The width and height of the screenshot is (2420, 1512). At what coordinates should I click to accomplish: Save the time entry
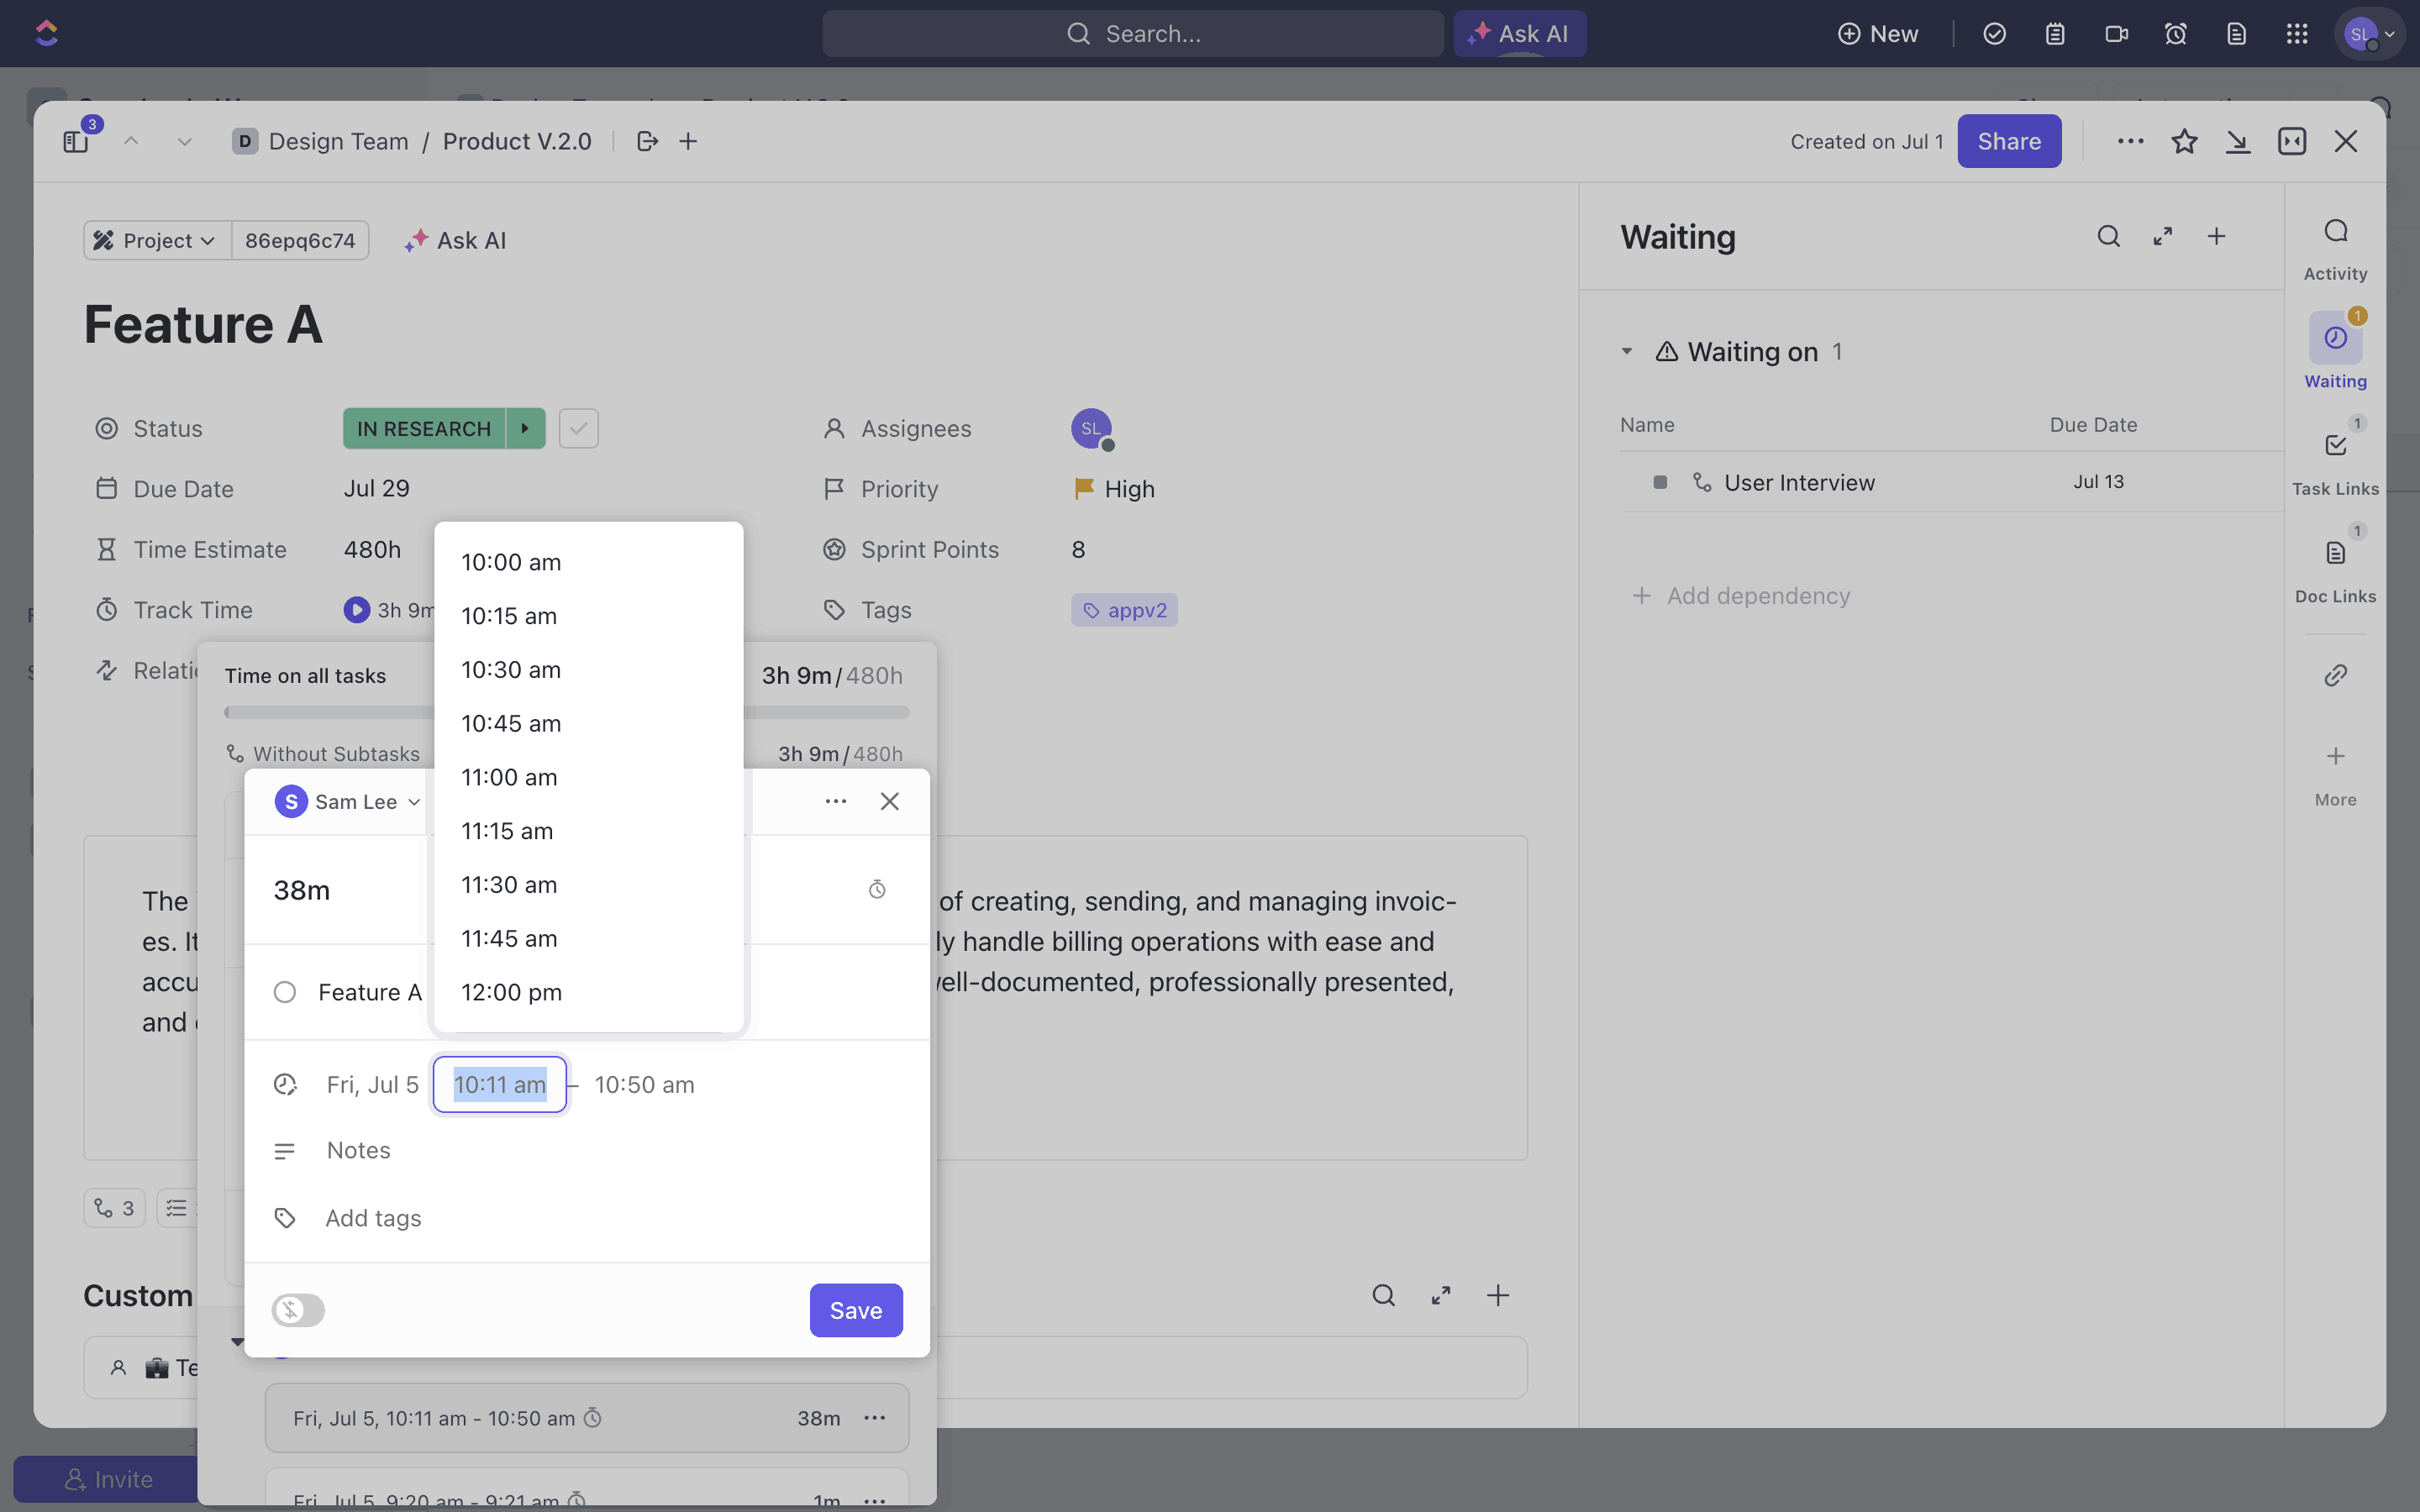tap(855, 1310)
